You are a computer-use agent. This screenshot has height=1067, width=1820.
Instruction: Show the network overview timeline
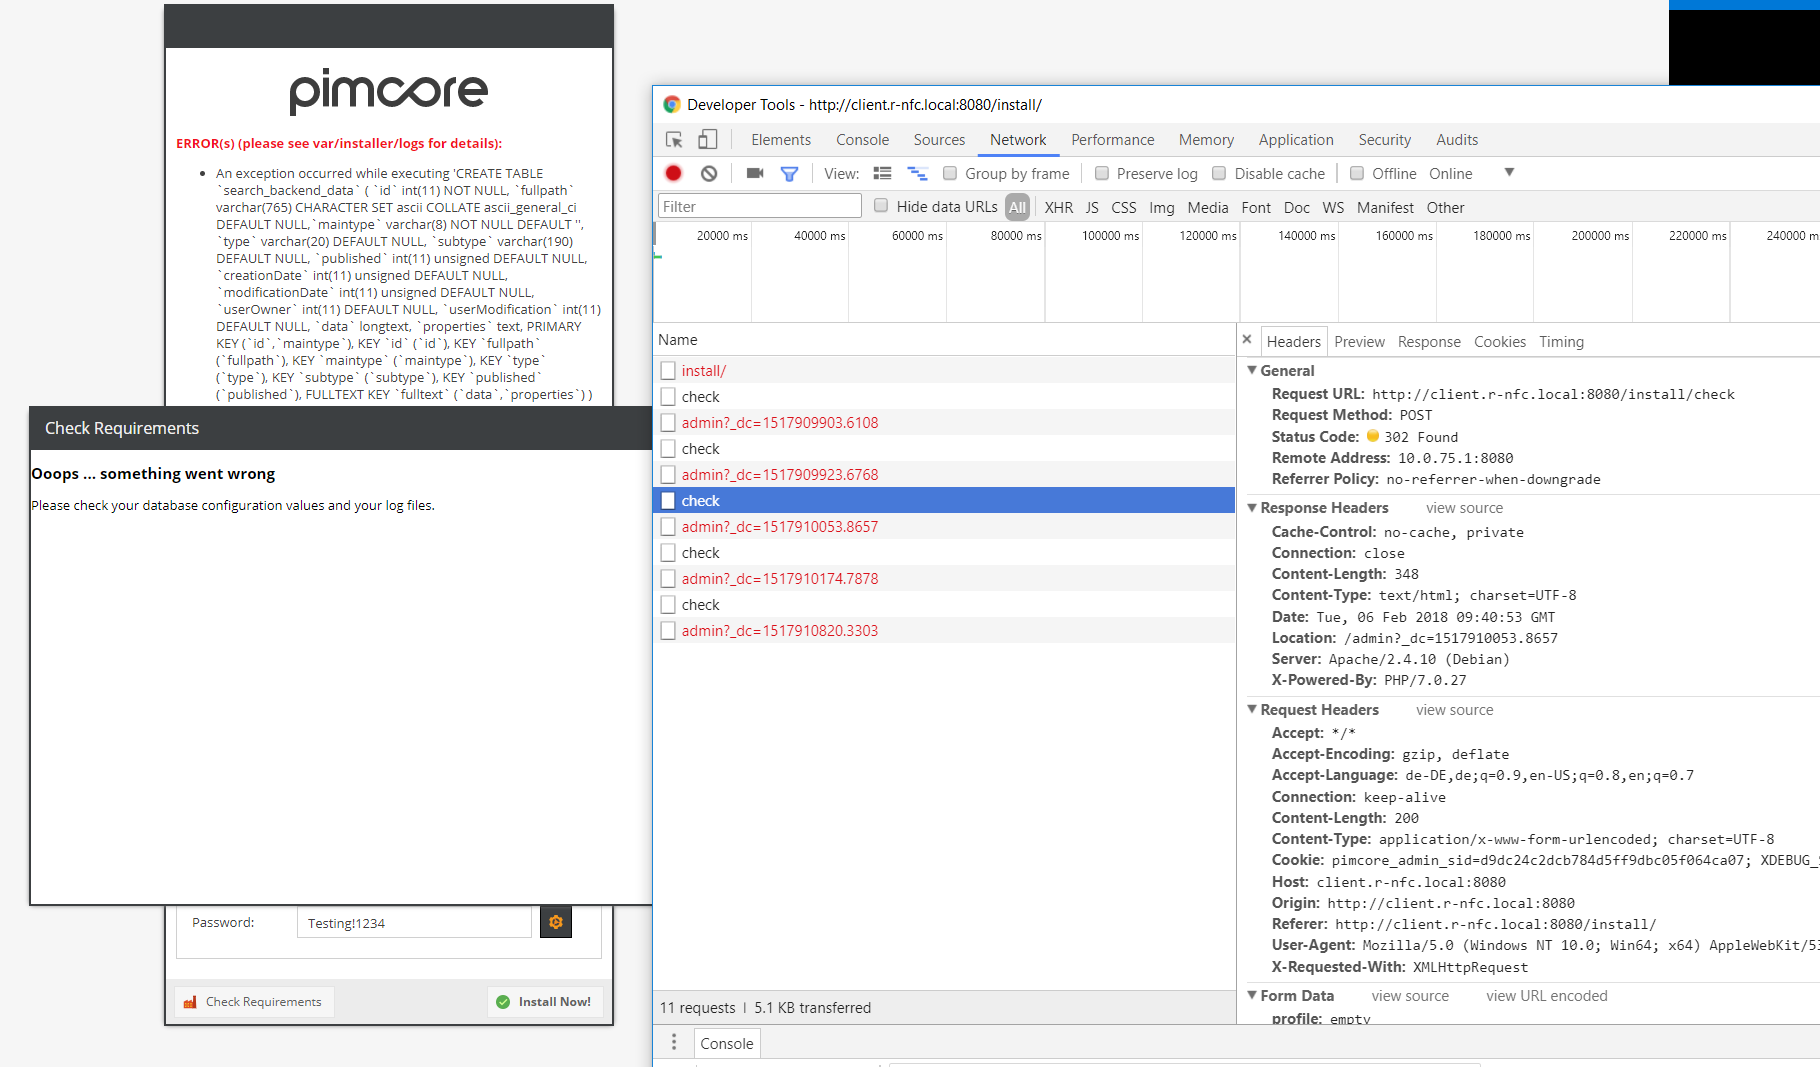coord(918,173)
